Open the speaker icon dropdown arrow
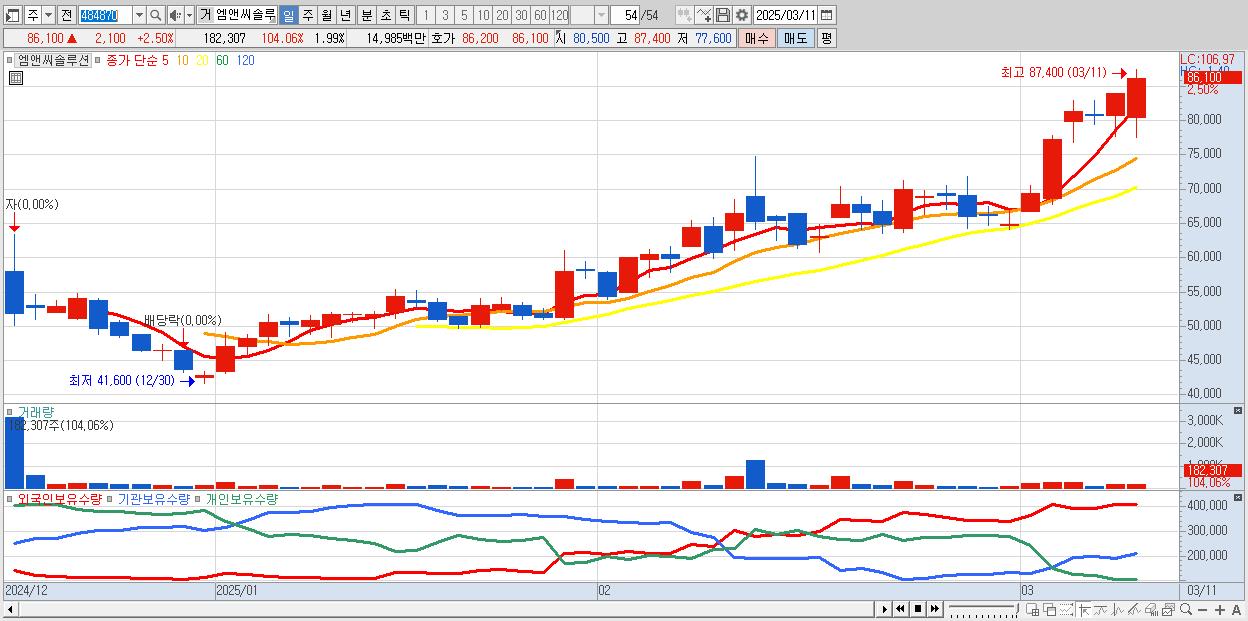This screenshot has width=1248, height=621. [189, 15]
